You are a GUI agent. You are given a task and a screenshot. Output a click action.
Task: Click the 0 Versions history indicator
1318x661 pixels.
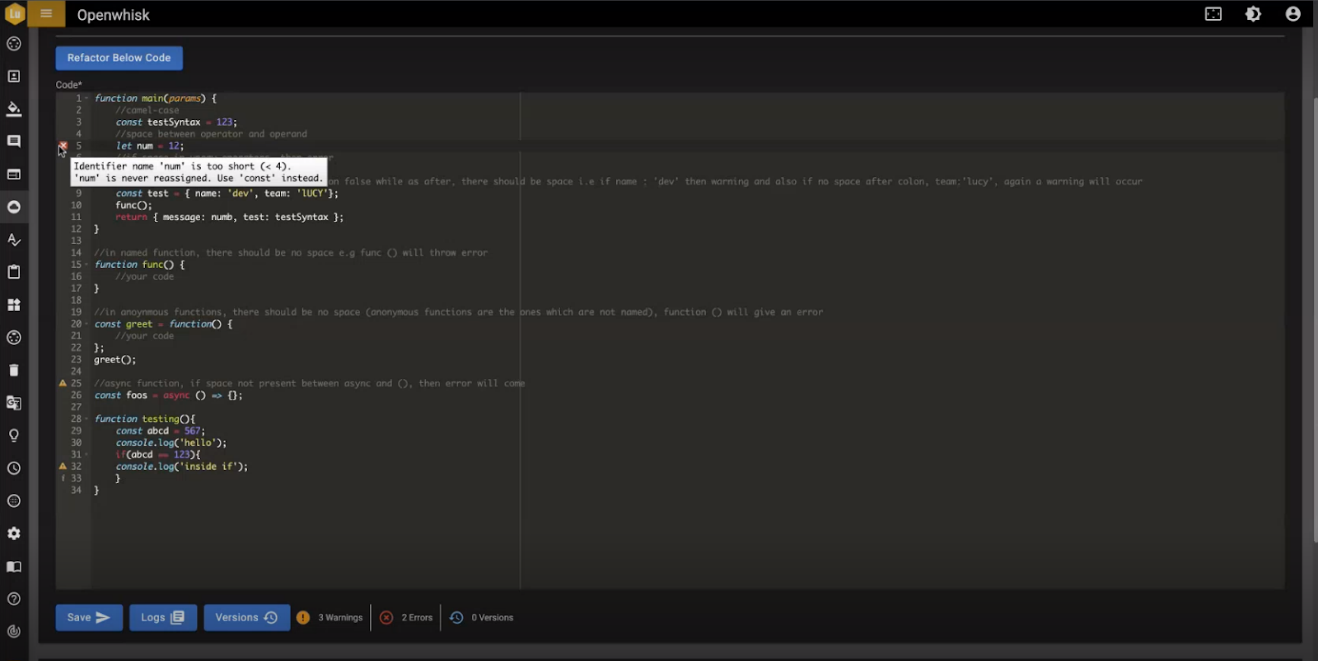point(481,617)
